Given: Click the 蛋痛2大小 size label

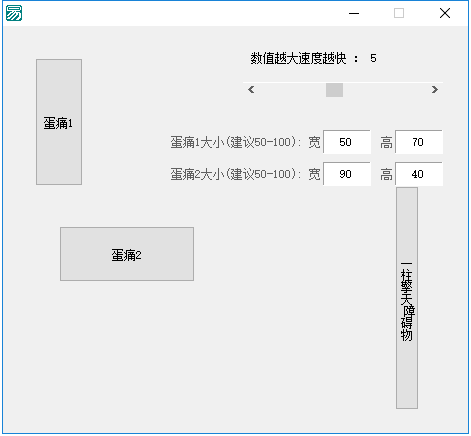Looking at the screenshot, I should point(235,174).
